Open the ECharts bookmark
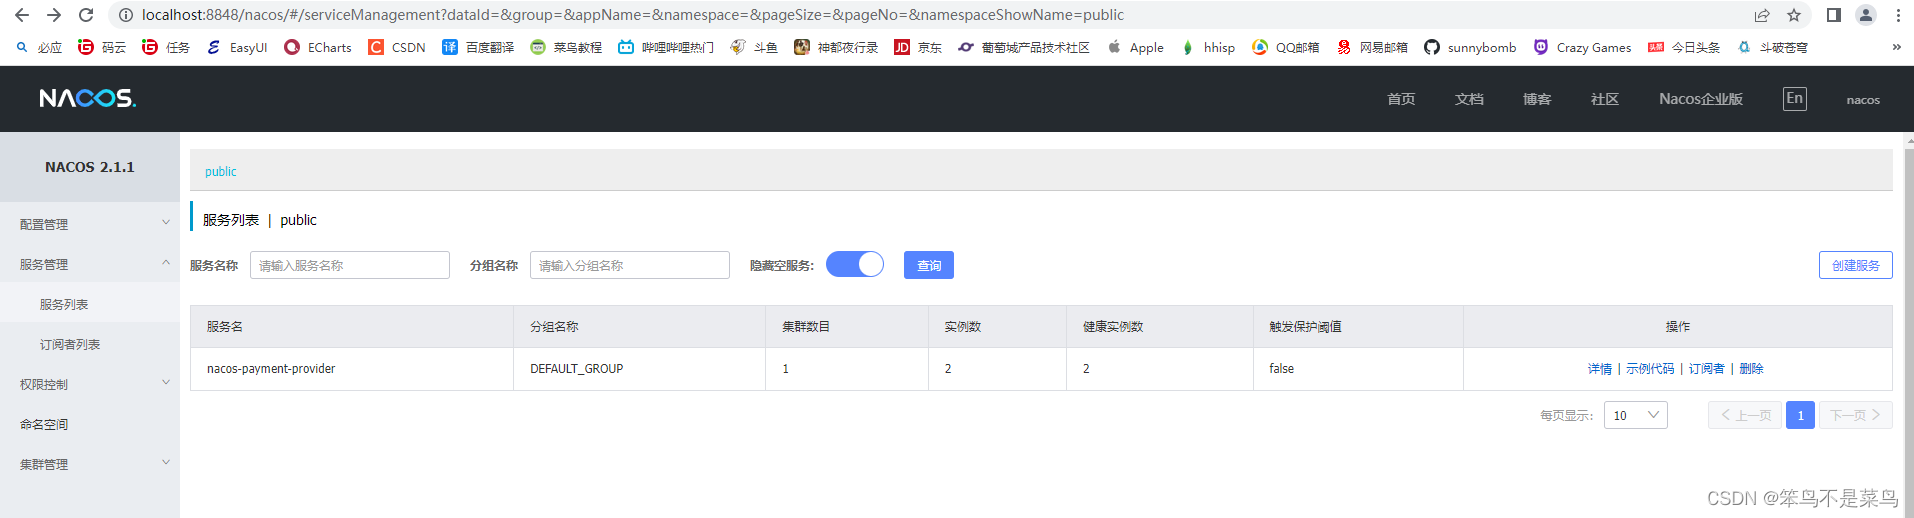Screen dimensions: 1914x518 pyautogui.click(x=318, y=47)
